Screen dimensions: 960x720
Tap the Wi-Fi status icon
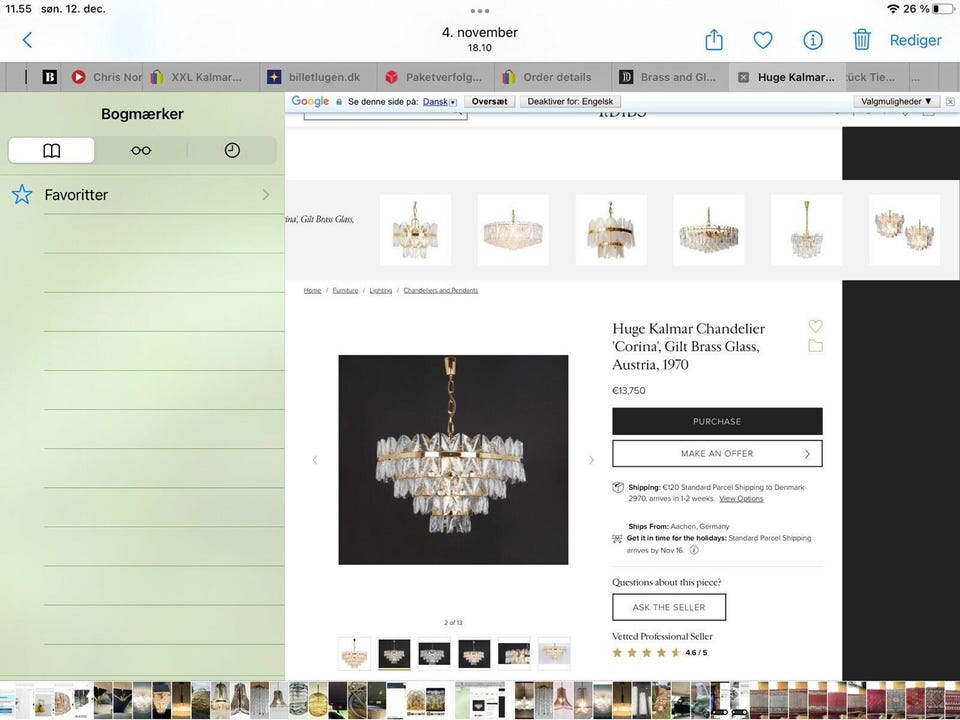coord(893,9)
